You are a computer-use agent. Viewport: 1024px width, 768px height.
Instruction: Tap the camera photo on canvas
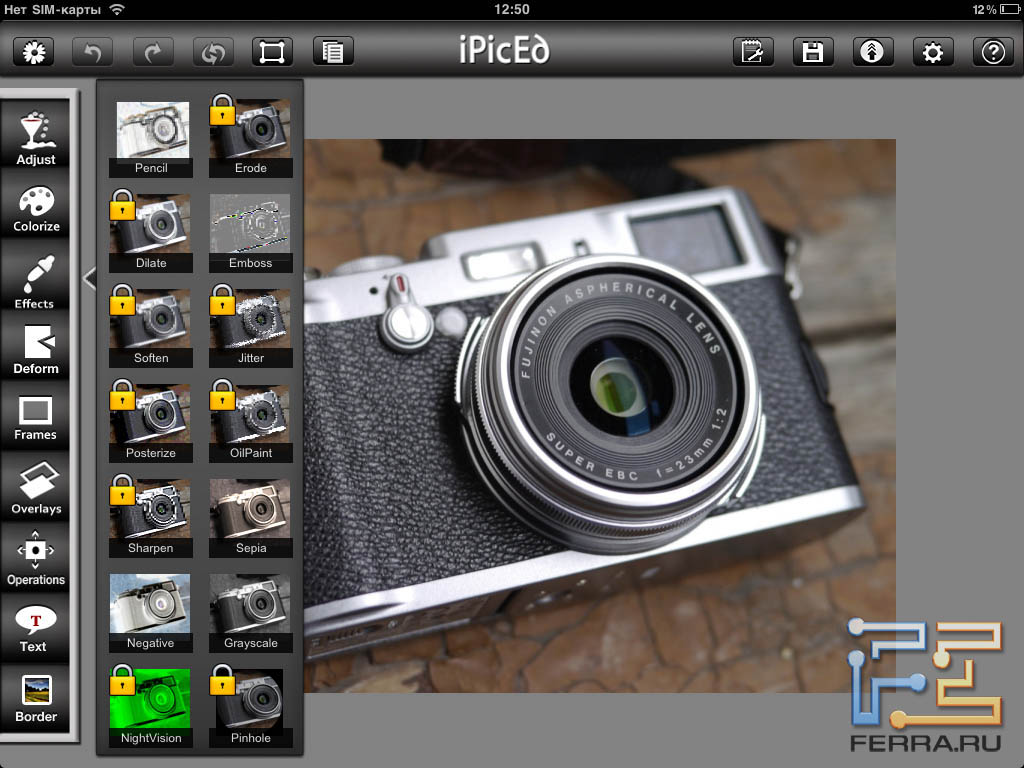[600, 415]
